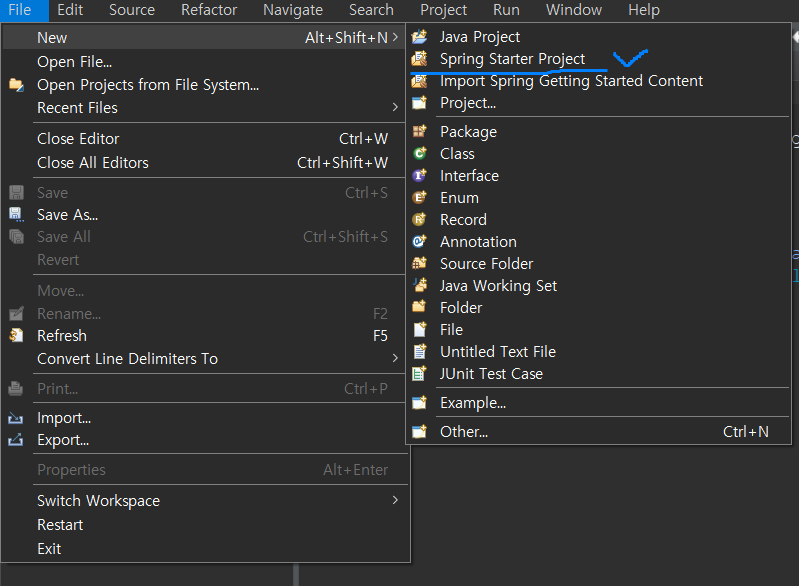799x586 pixels.
Task: Click the Alt+Shift+N shortcut text
Action: click(347, 37)
